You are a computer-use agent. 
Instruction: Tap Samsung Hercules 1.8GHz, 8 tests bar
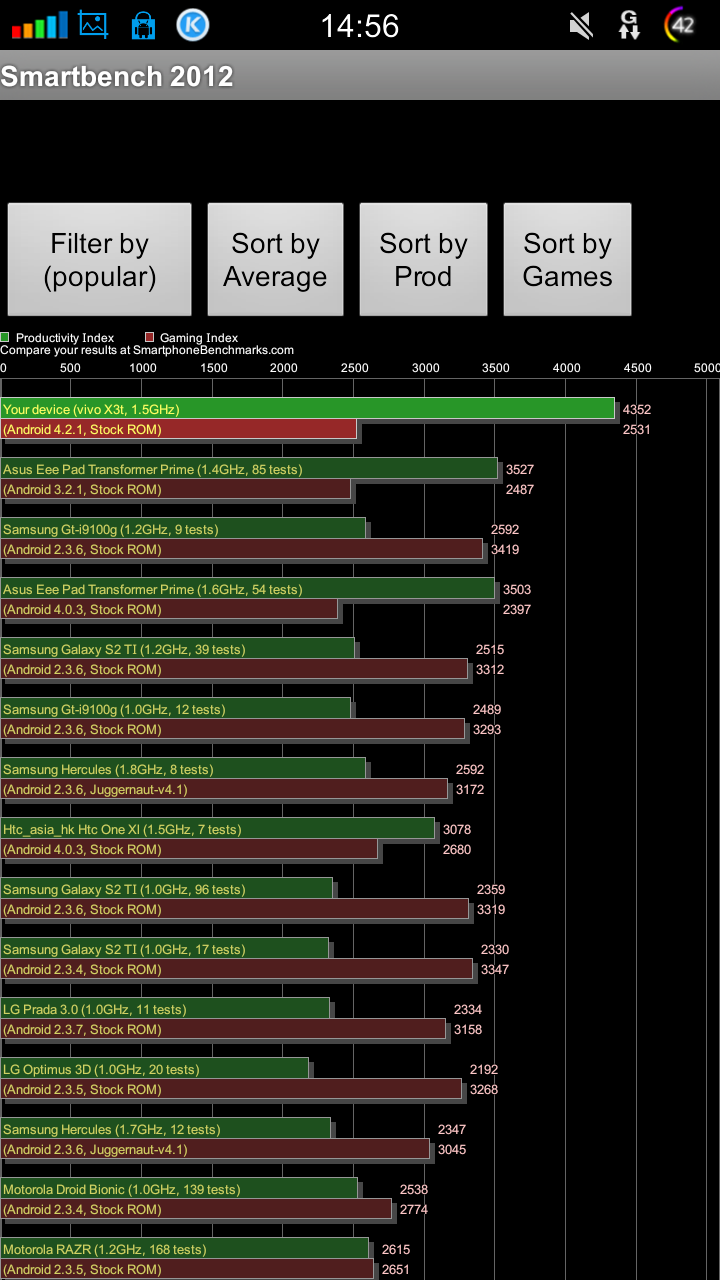click(183, 769)
